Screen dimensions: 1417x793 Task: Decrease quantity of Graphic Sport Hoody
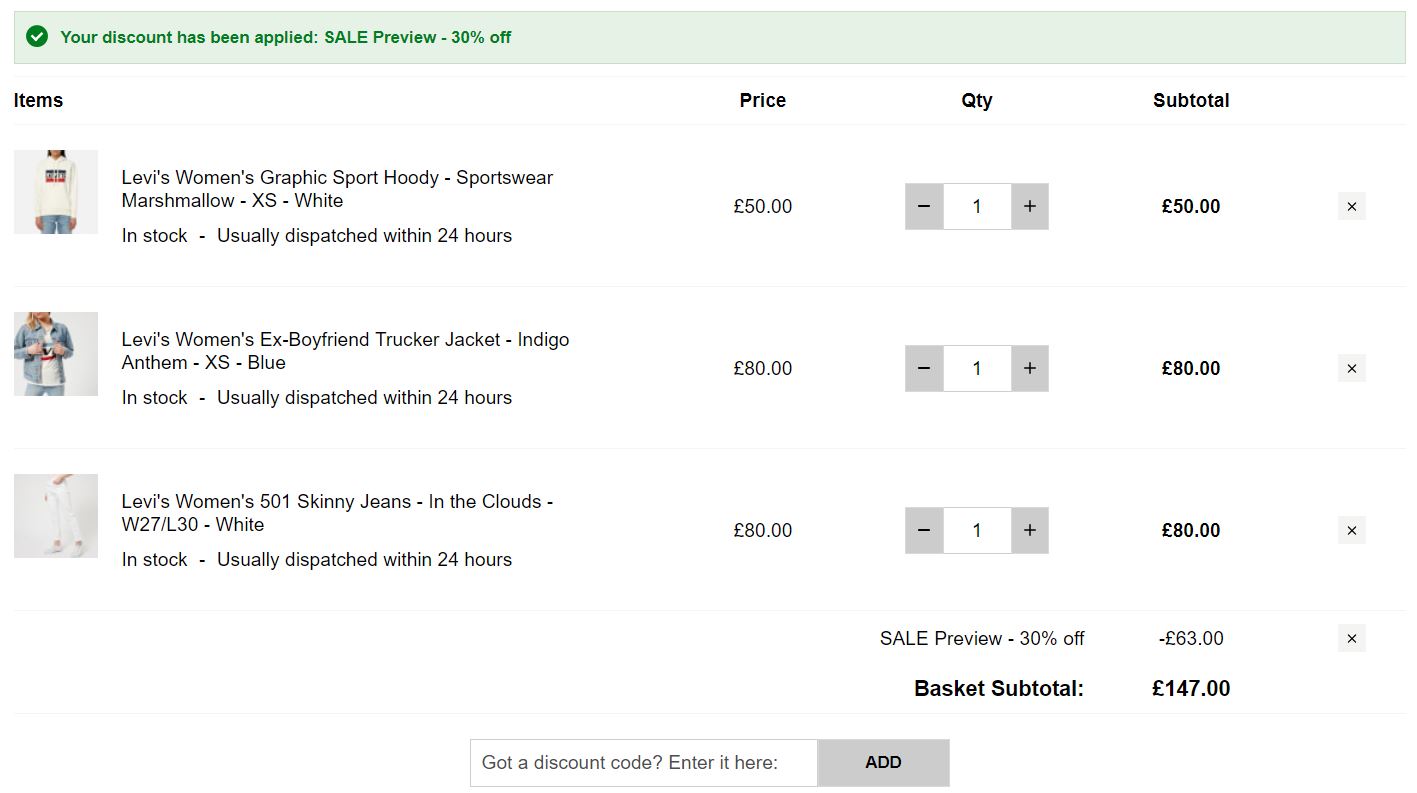click(x=924, y=207)
